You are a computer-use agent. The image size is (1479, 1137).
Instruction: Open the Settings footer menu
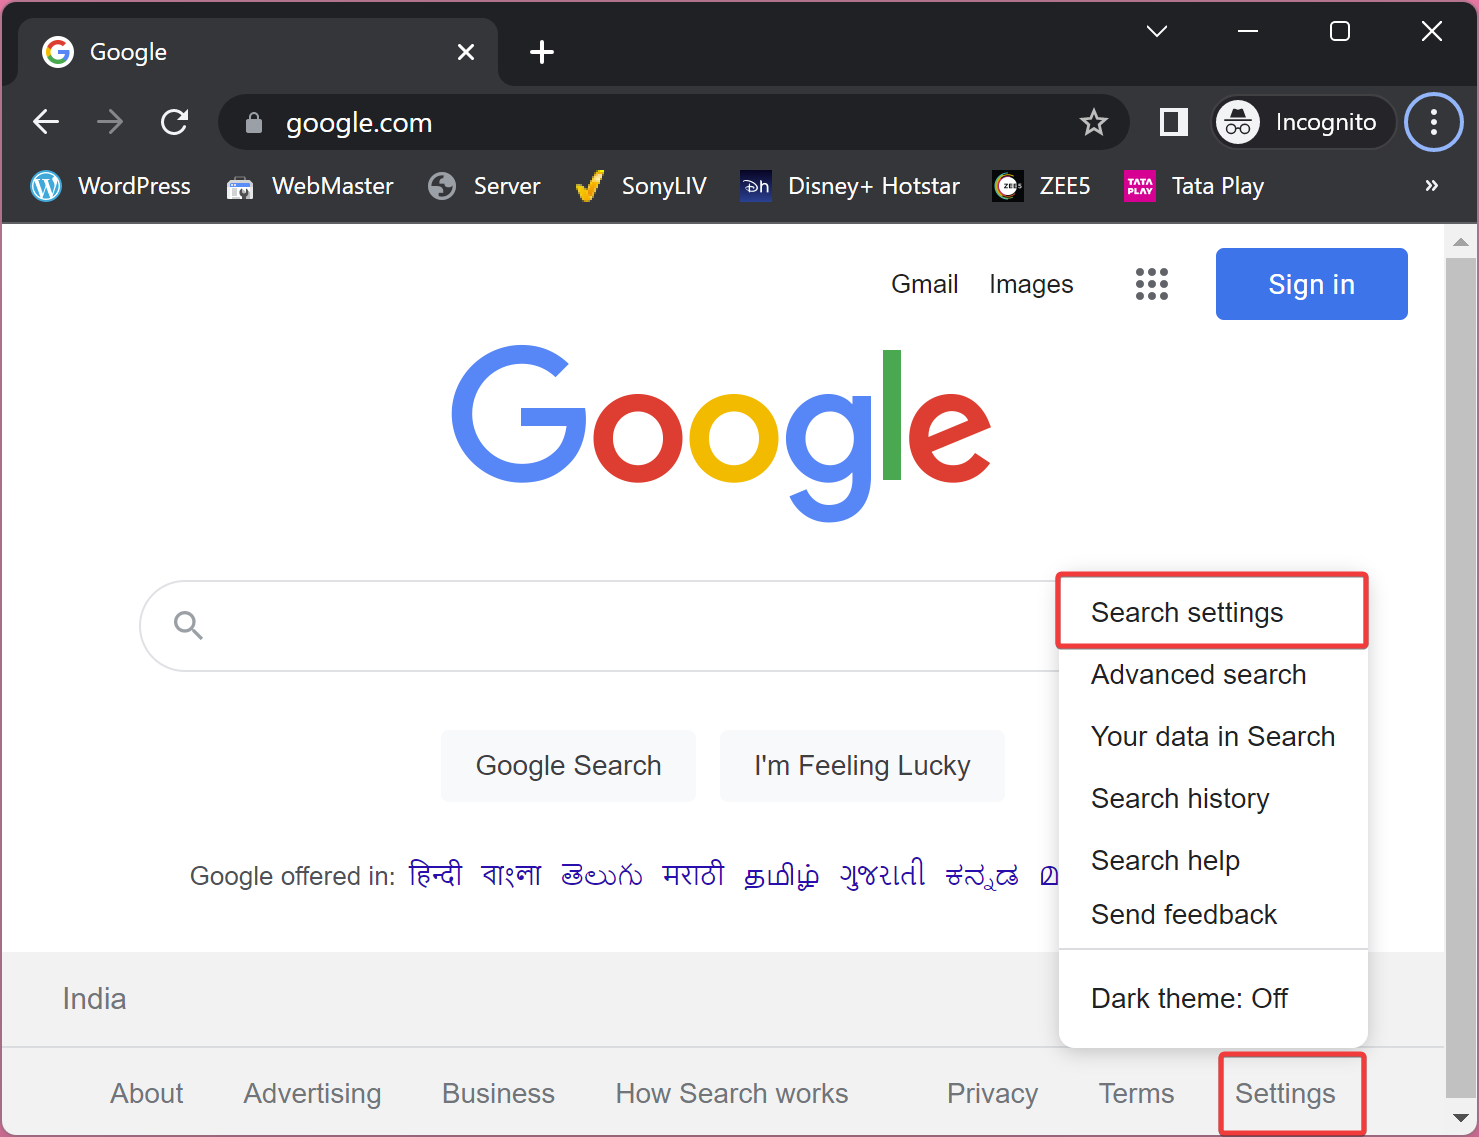tap(1285, 1093)
